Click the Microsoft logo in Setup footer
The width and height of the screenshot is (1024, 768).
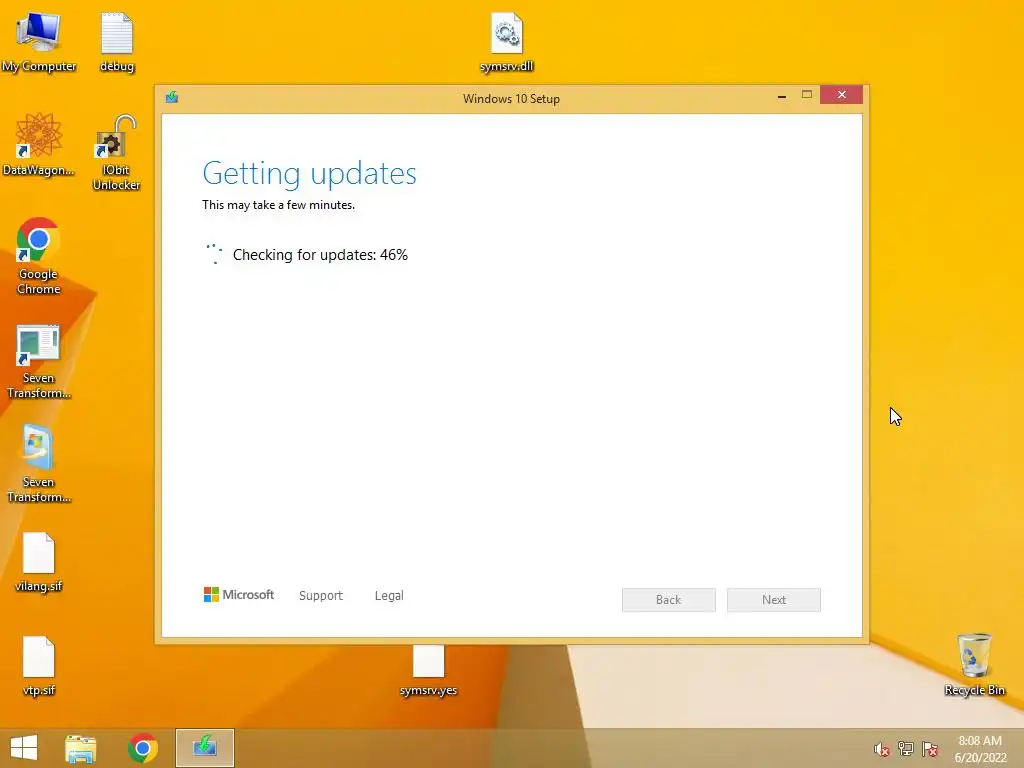pyautogui.click(x=239, y=594)
